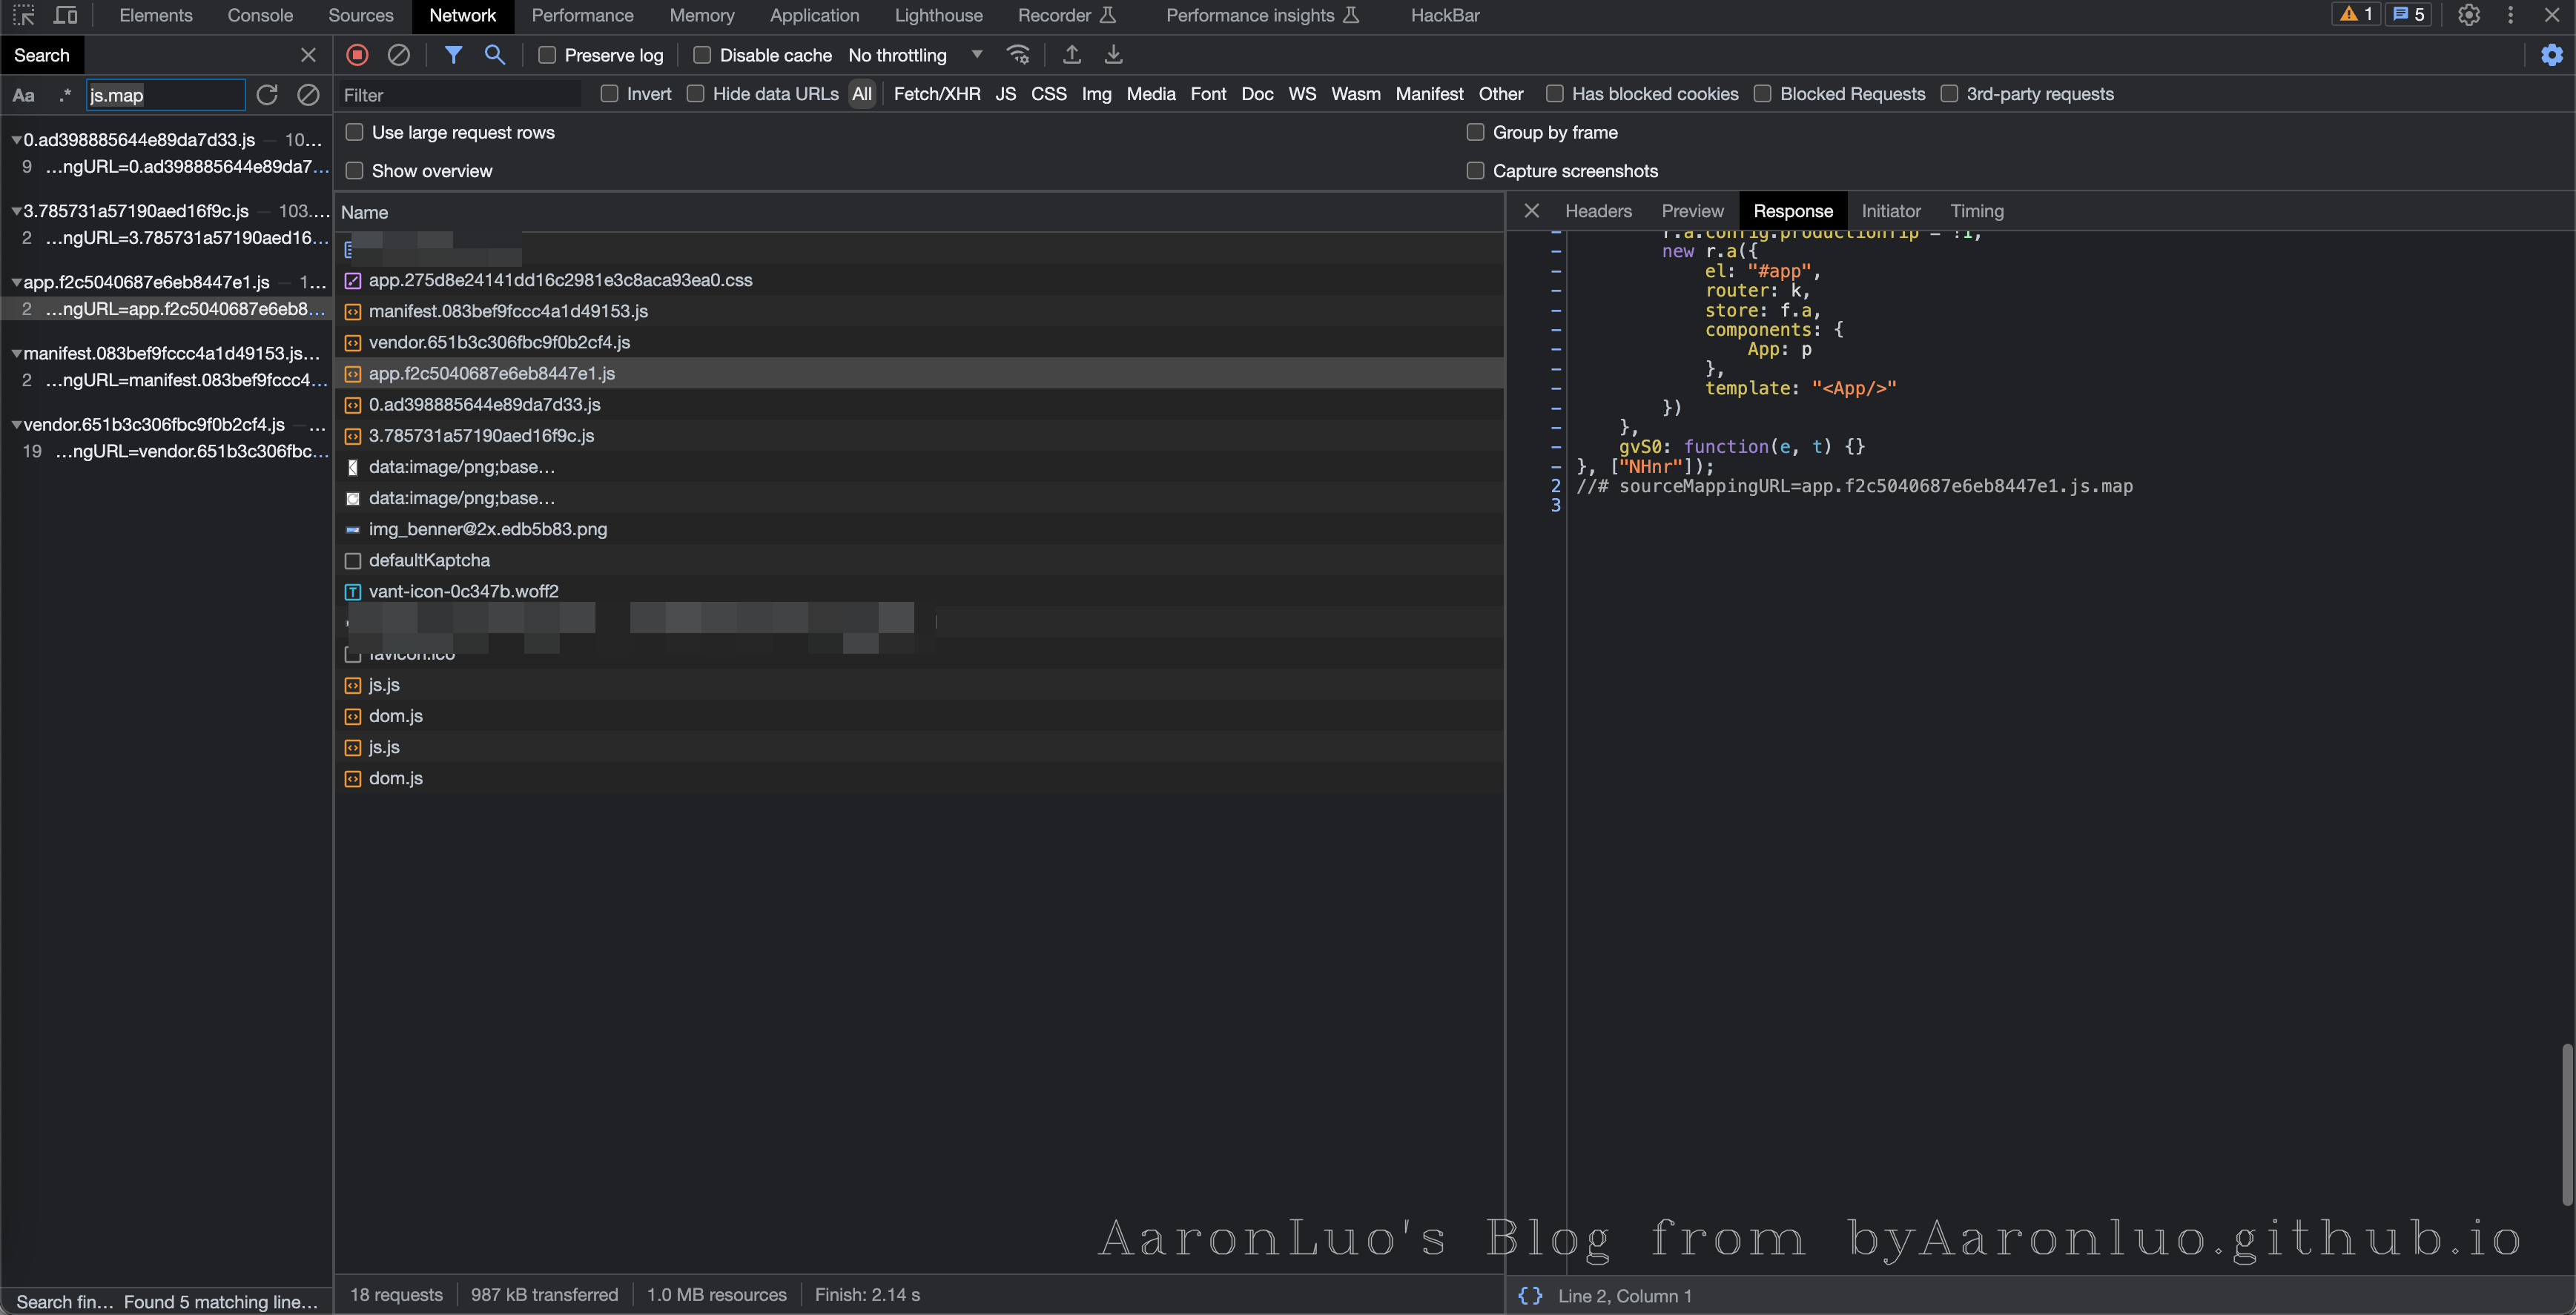Open network conditions wifi icon

(1018, 55)
